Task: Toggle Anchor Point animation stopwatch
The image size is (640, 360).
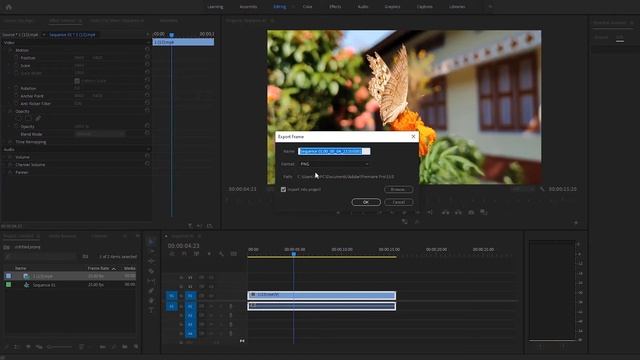Action: click(17, 96)
